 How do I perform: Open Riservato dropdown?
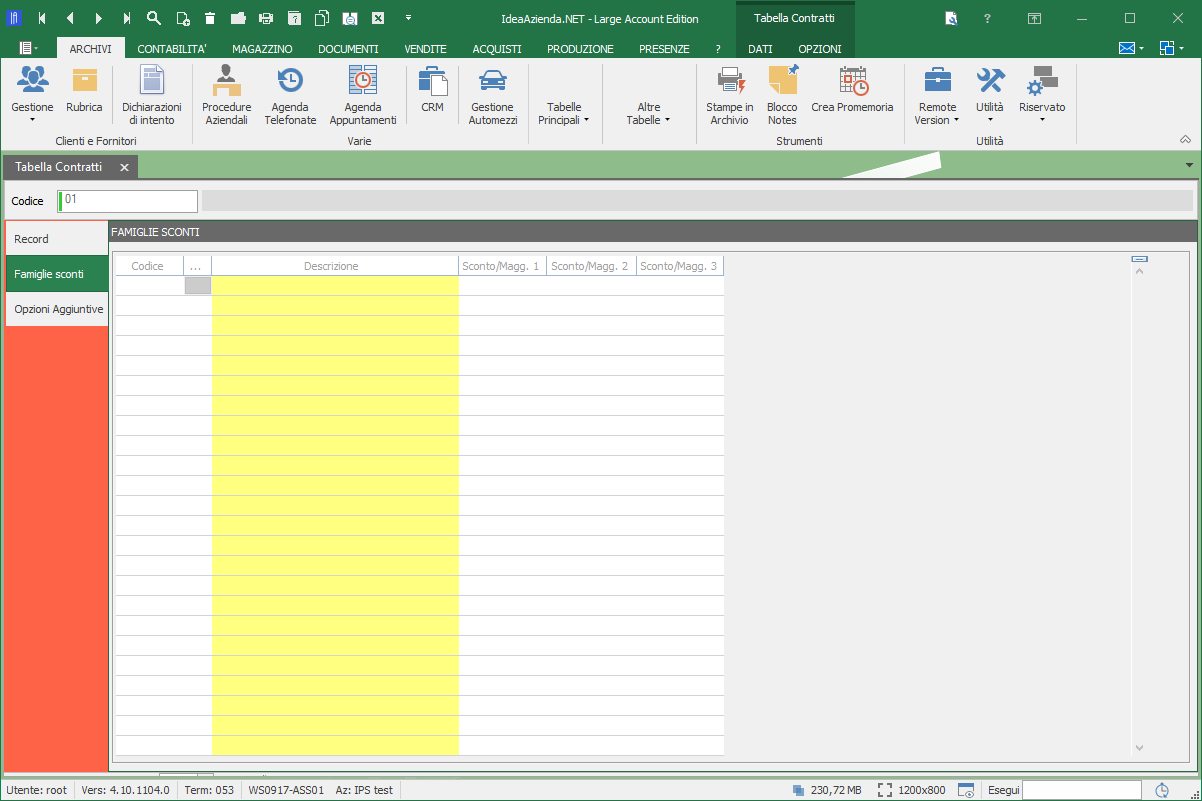1042,95
